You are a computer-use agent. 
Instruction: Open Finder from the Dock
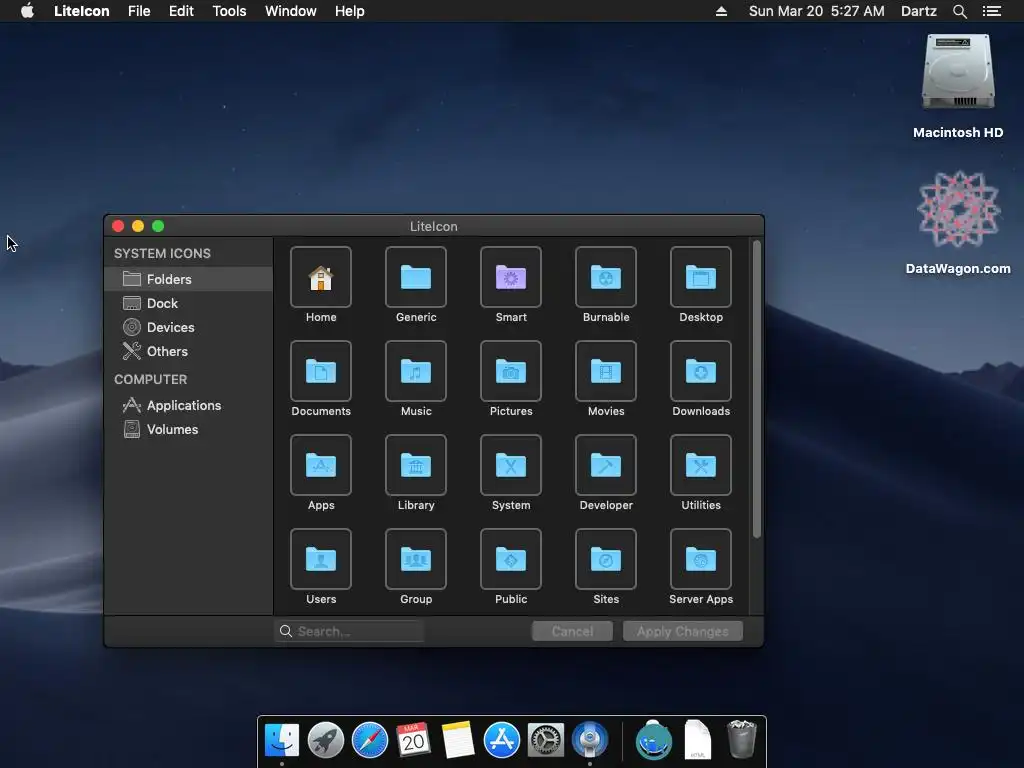click(281, 741)
